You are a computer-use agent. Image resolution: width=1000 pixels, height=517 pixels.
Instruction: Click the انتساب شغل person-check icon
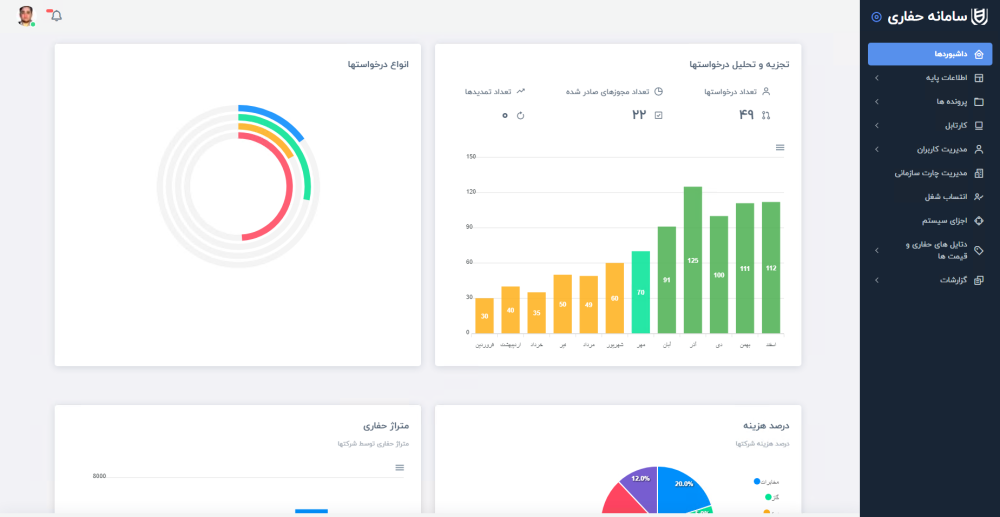coord(979,197)
